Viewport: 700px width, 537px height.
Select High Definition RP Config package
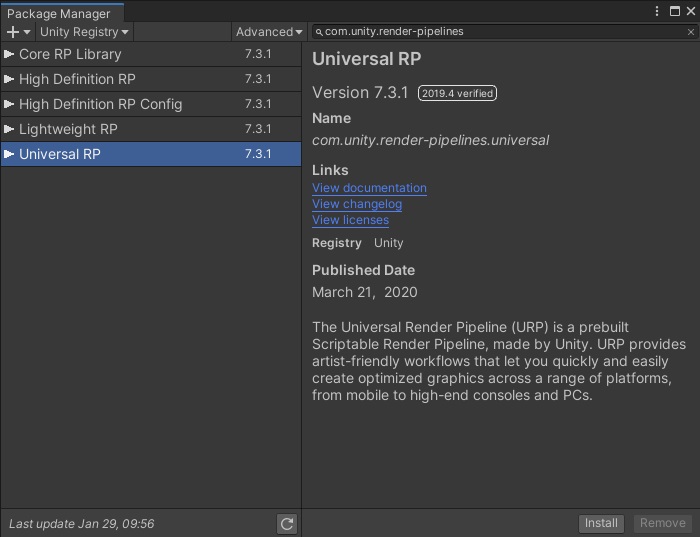151,104
